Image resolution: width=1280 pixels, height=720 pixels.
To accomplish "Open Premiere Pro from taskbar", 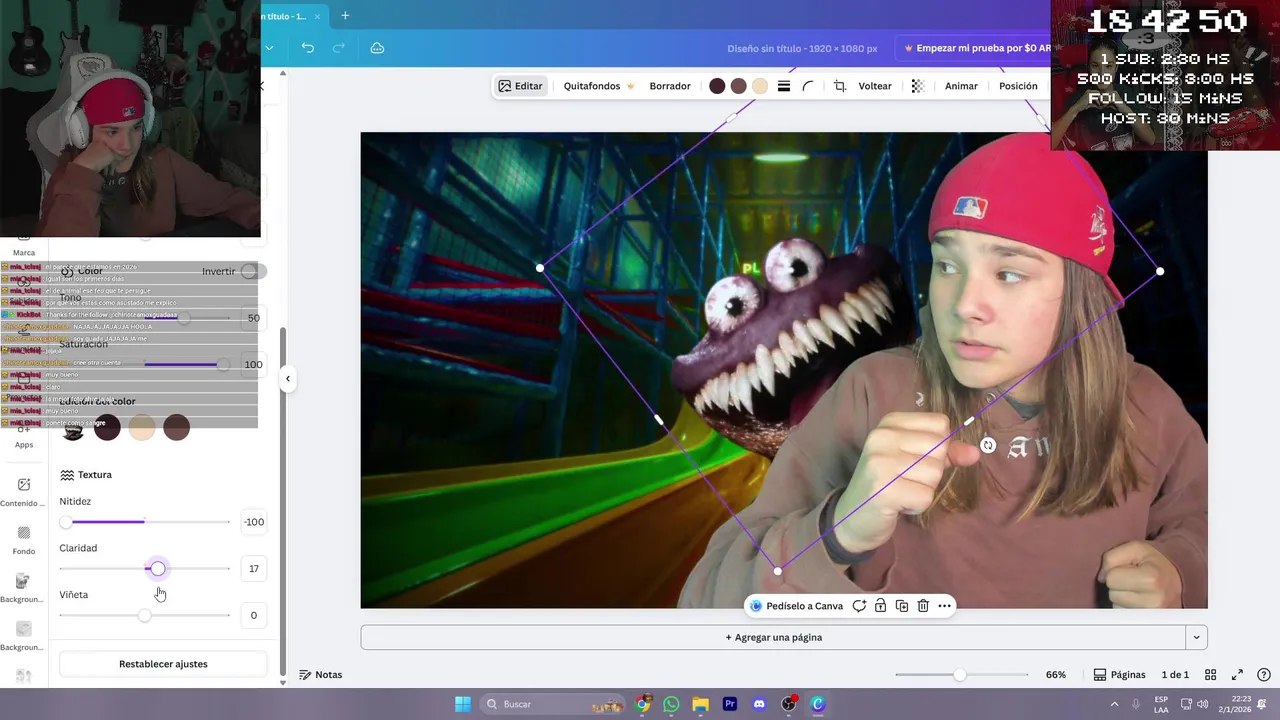I will (730, 704).
